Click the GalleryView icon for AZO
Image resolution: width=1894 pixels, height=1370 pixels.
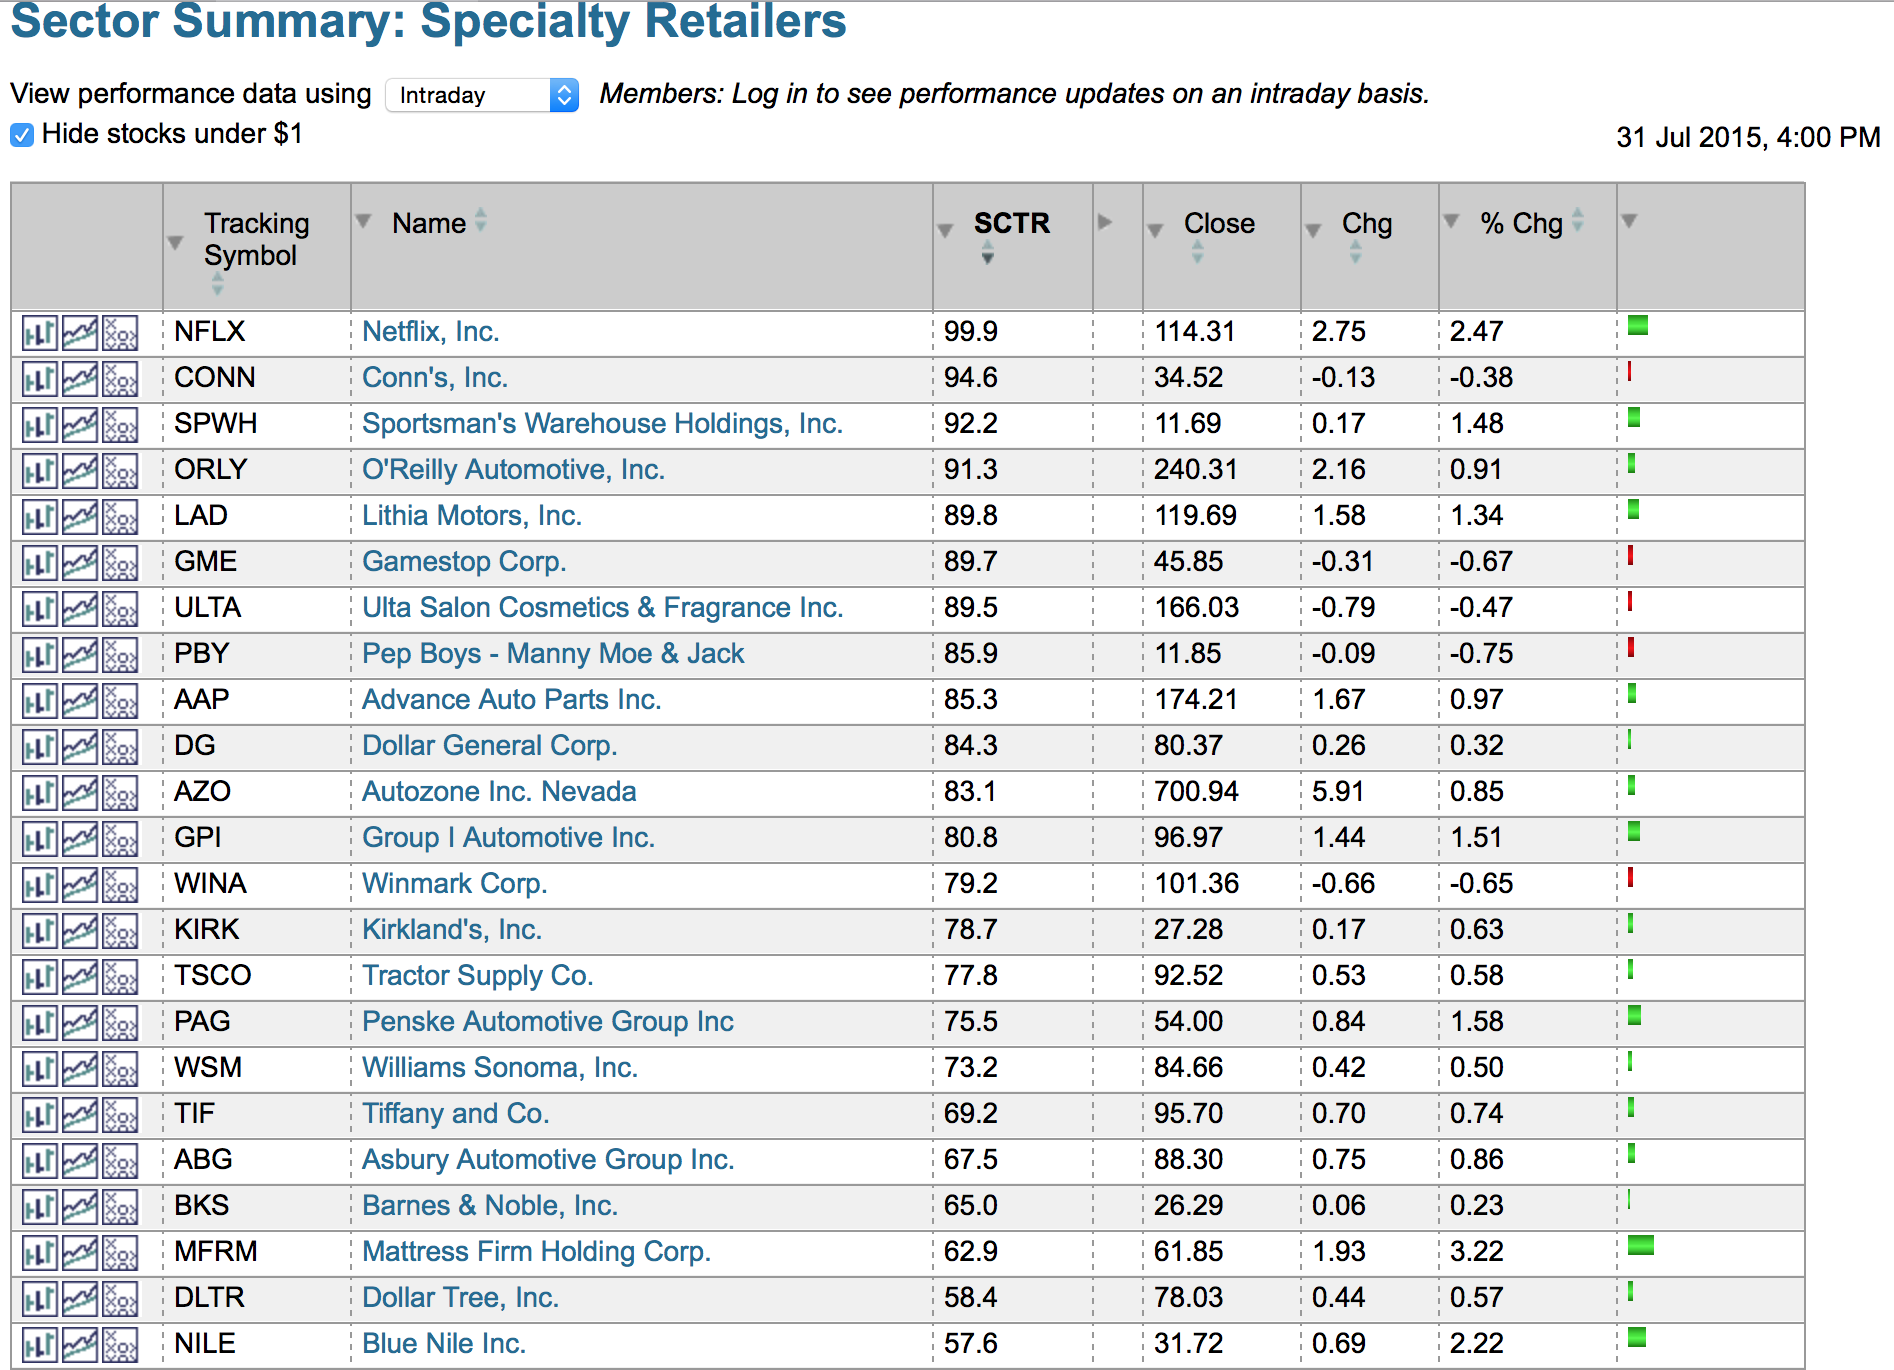pyautogui.click(x=80, y=793)
